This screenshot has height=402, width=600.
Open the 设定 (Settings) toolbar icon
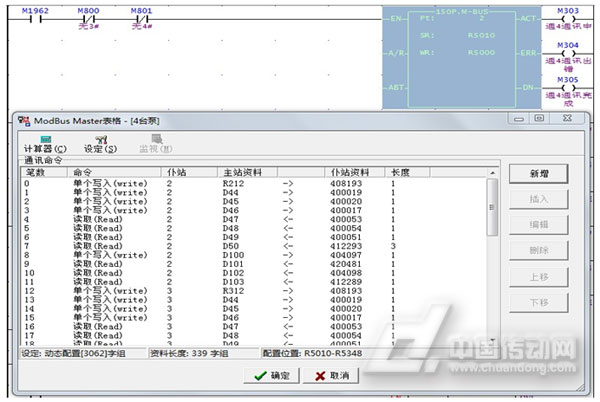pos(100,144)
